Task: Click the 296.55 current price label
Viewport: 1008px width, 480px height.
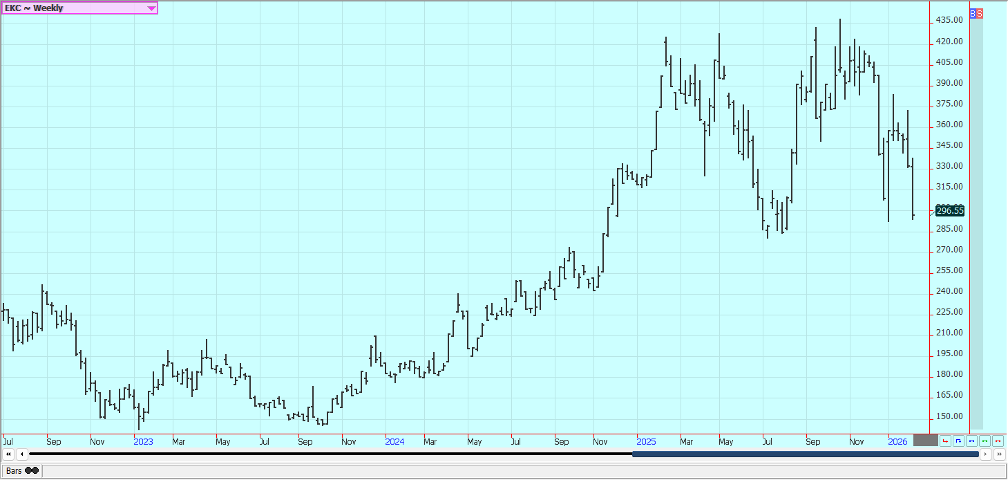Action: click(949, 211)
